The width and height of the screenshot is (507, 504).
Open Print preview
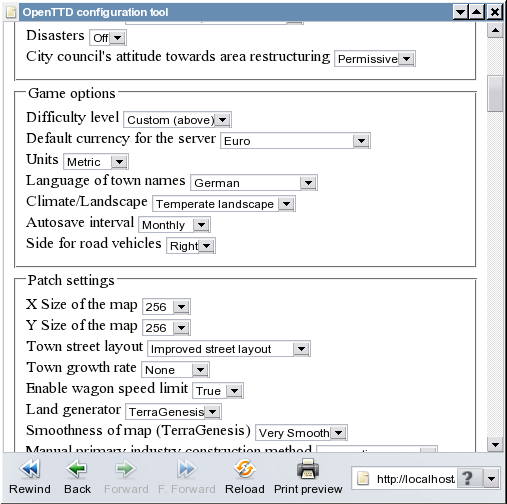pos(308,469)
